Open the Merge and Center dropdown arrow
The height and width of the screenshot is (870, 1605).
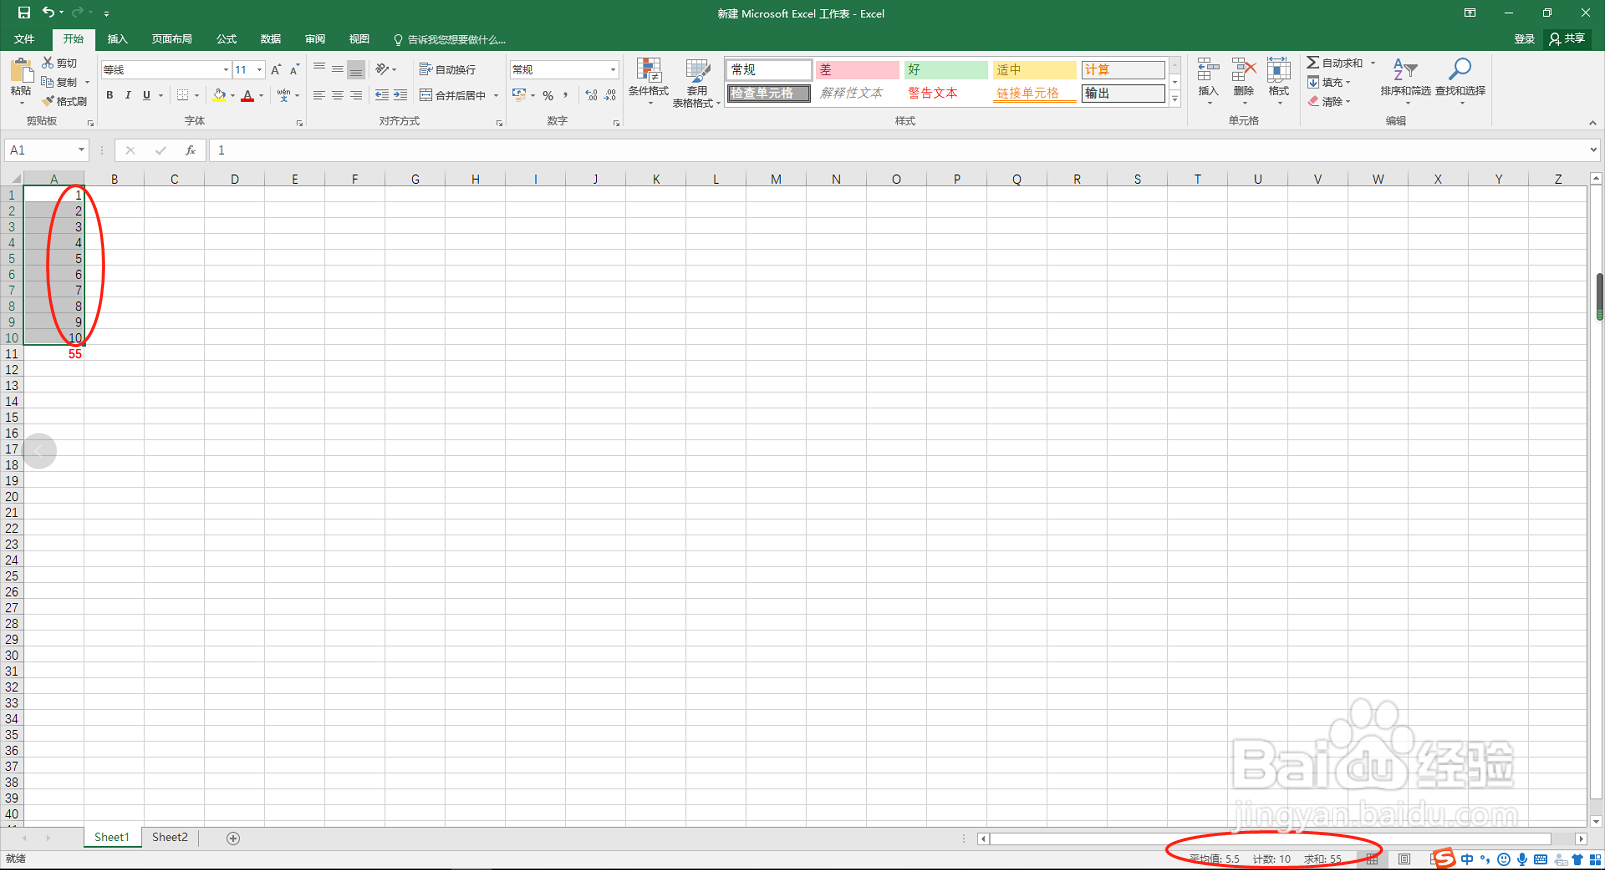pyautogui.click(x=496, y=95)
